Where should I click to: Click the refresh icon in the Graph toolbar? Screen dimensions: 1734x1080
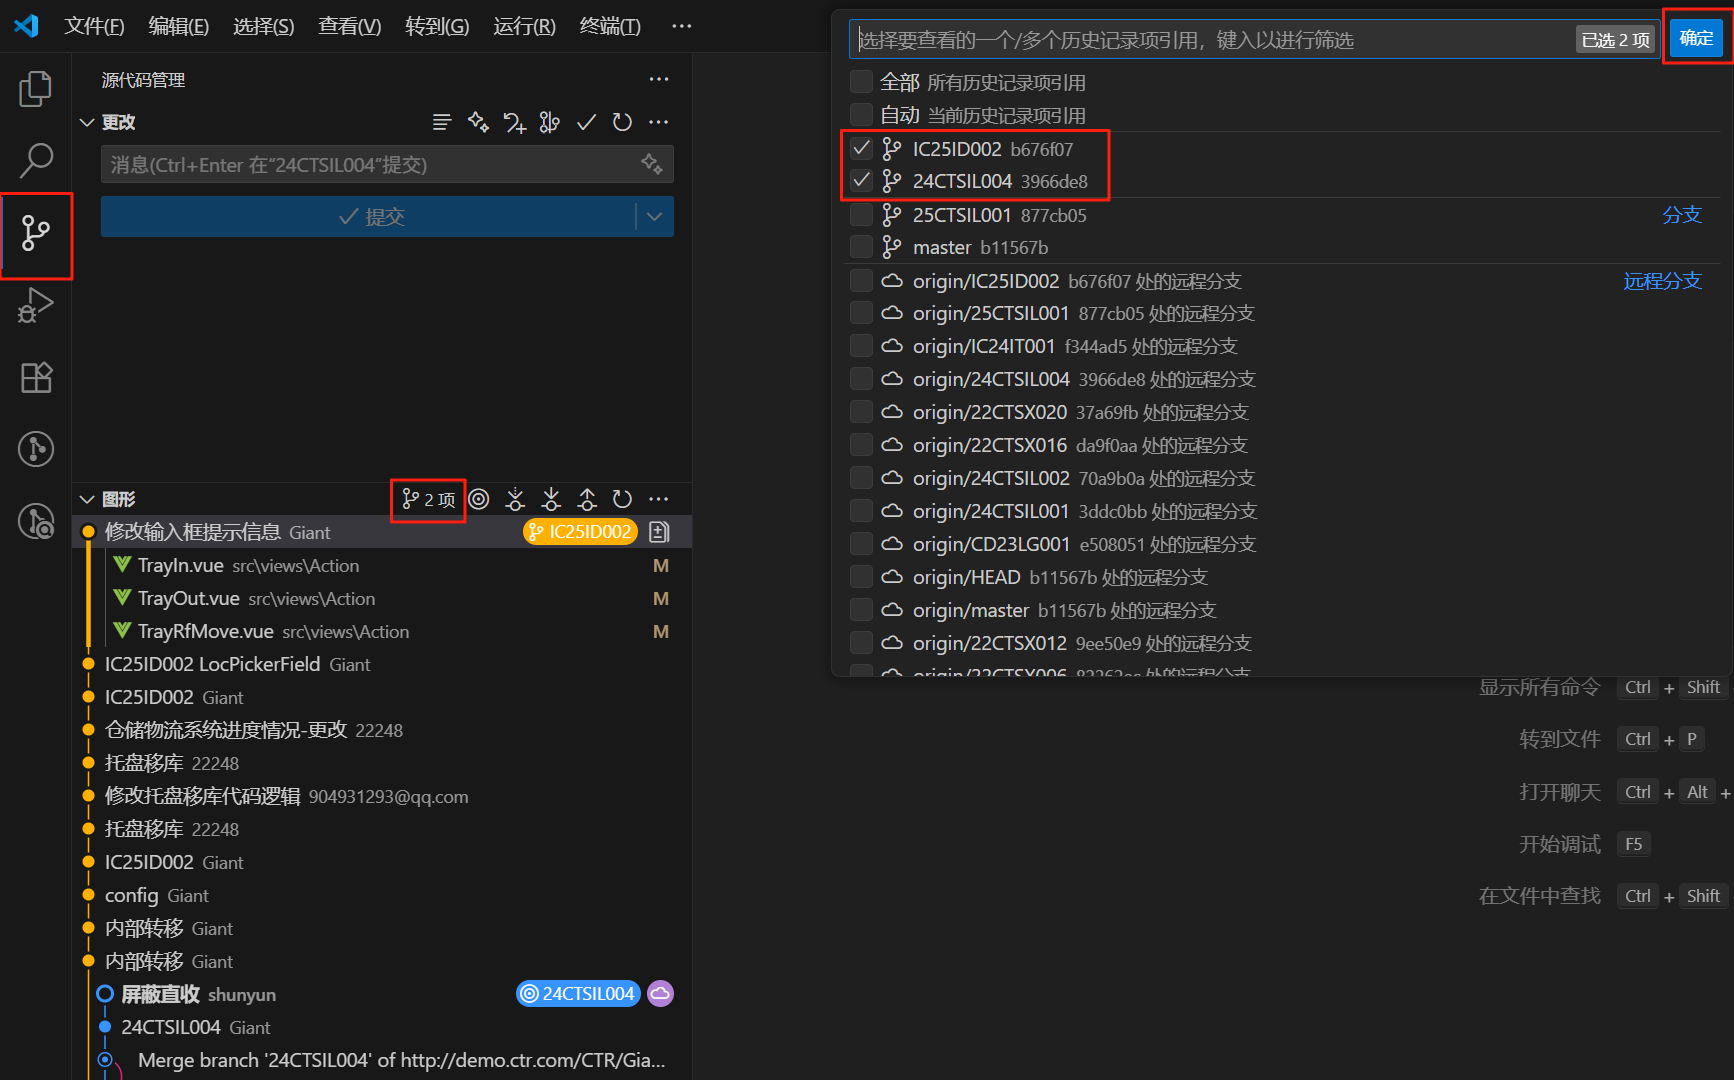[x=622, y=499]
